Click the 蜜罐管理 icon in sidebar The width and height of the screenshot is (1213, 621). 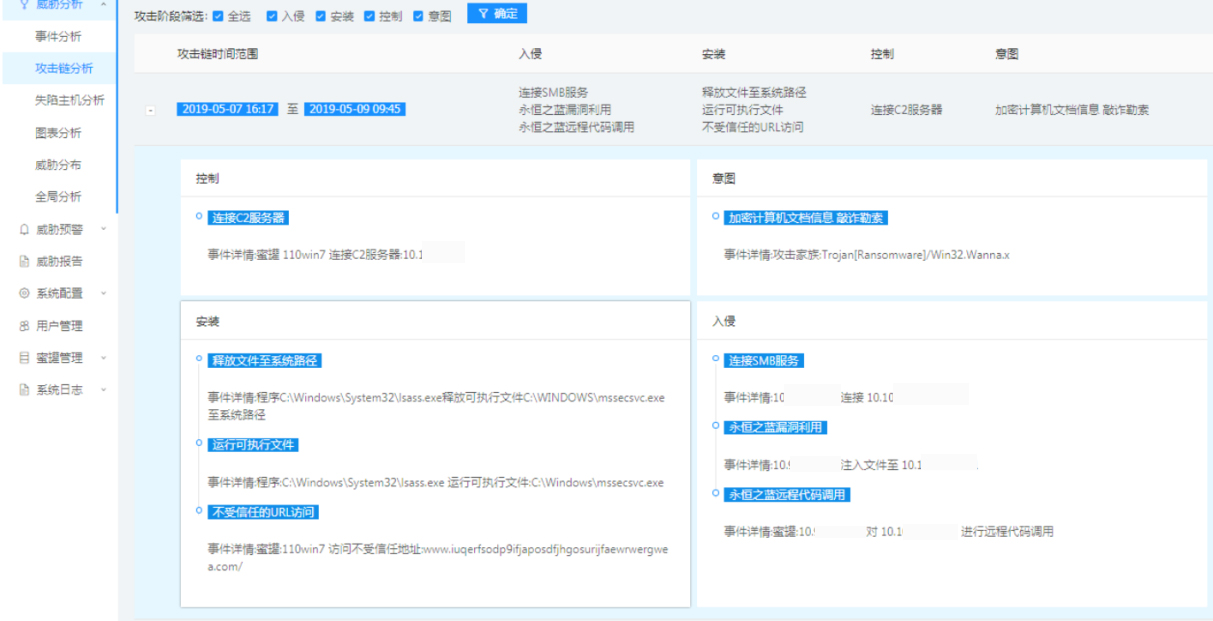point(20,359)
